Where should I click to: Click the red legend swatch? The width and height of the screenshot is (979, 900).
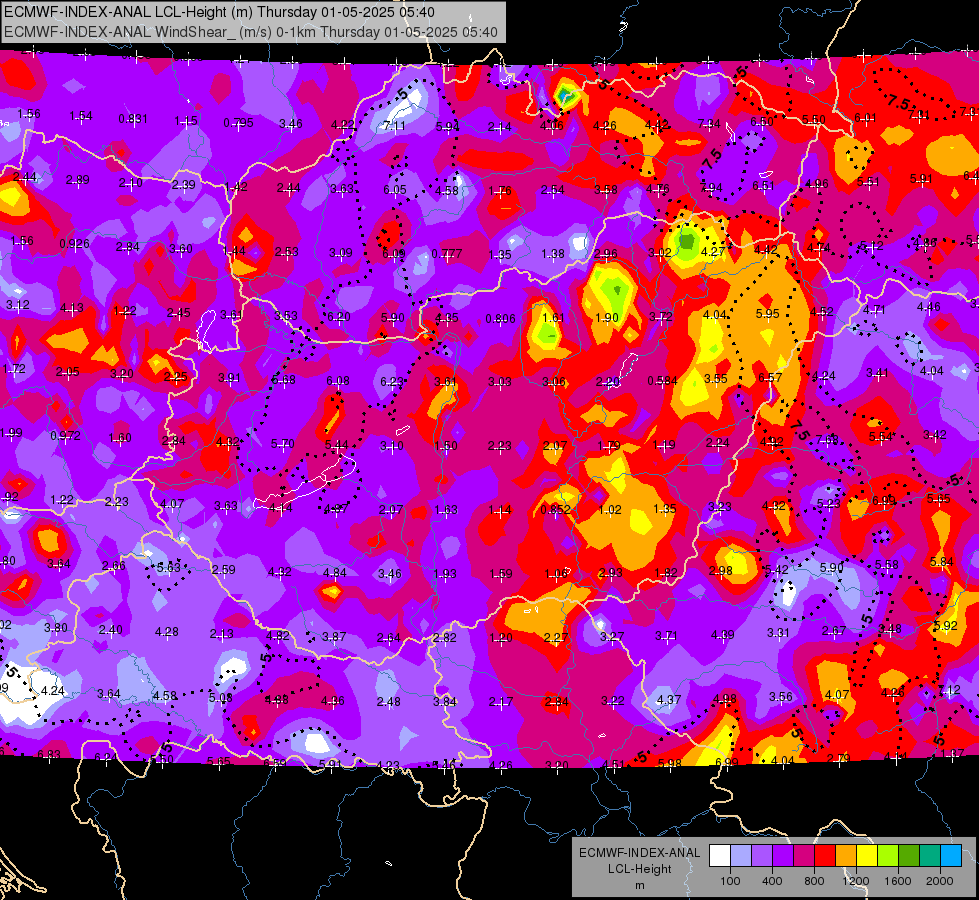point(825,855)
